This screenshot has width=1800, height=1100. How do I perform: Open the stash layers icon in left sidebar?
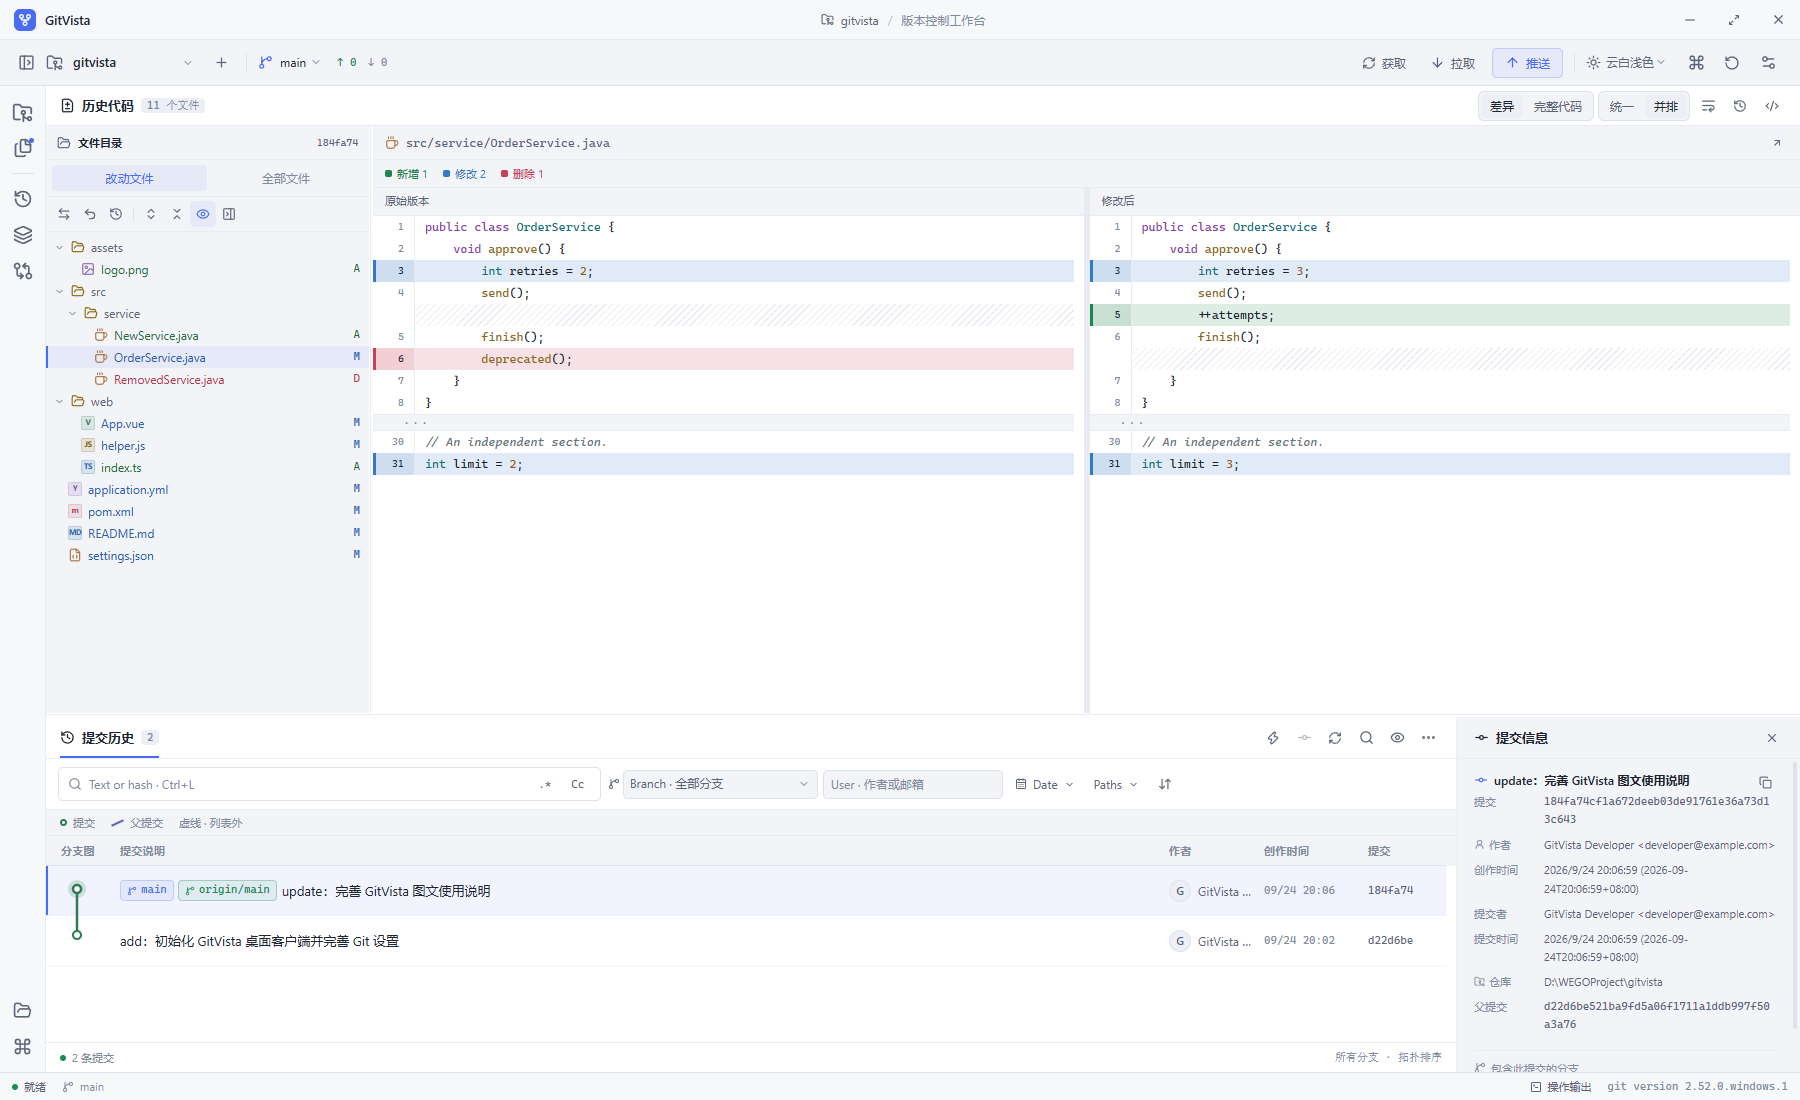(x=23, y=235)
